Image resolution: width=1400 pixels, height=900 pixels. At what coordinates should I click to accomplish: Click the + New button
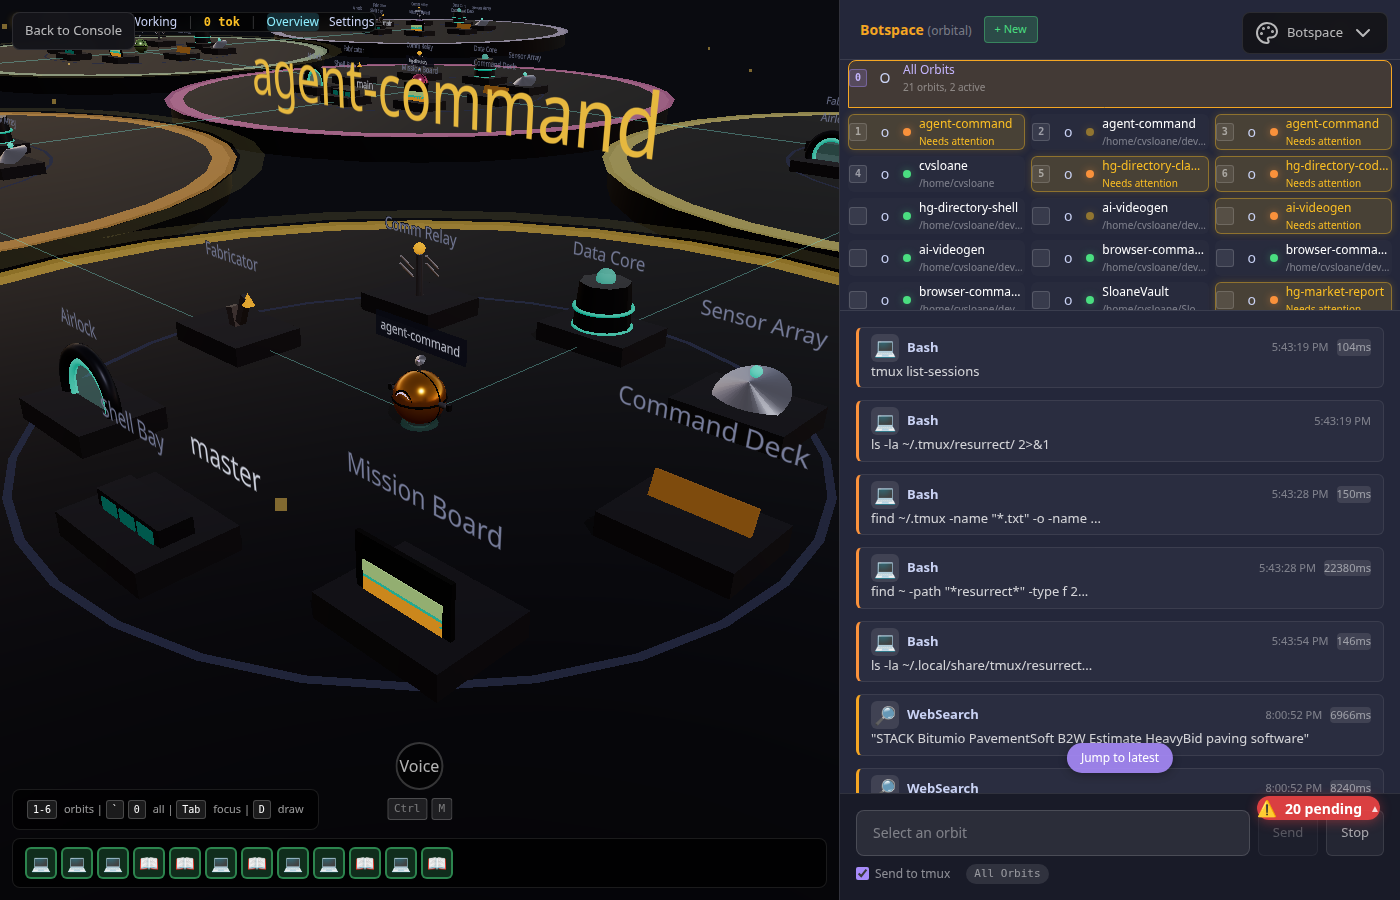tap(1010, 29)
